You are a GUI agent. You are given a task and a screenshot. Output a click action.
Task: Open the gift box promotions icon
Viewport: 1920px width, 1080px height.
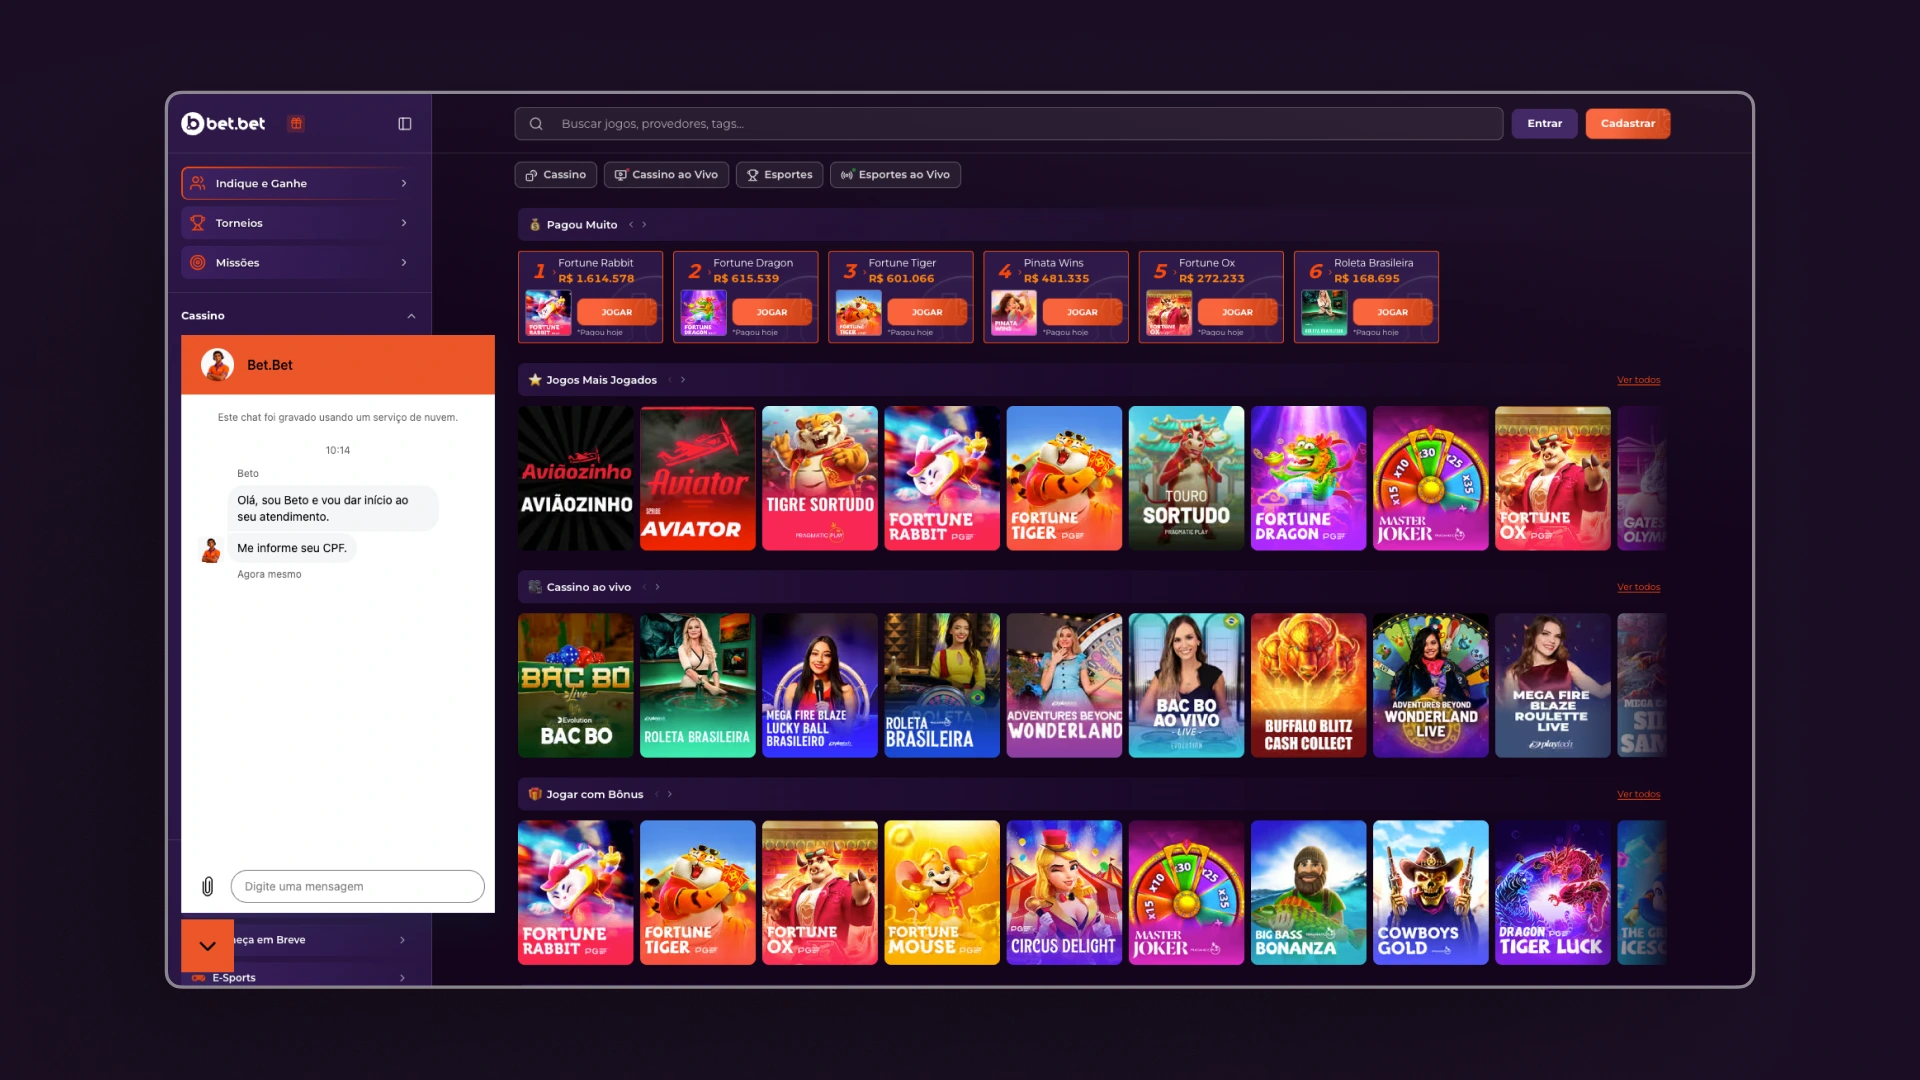coord(296,124)
